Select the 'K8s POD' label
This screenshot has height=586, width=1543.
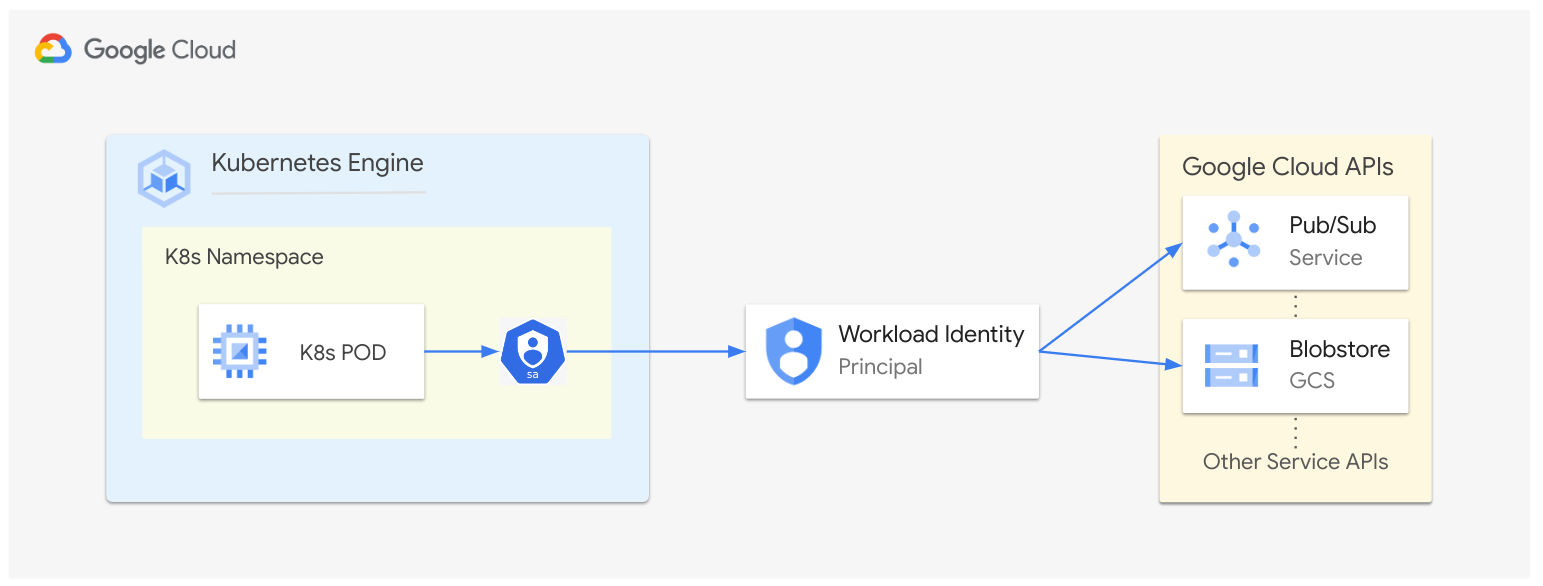(343, 352)
